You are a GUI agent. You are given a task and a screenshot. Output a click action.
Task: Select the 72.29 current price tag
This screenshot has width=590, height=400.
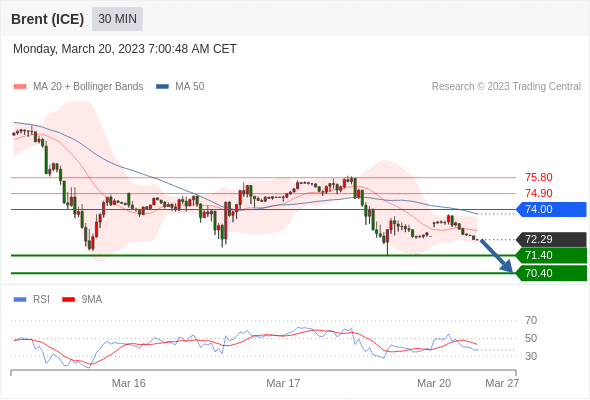[551, 239]
